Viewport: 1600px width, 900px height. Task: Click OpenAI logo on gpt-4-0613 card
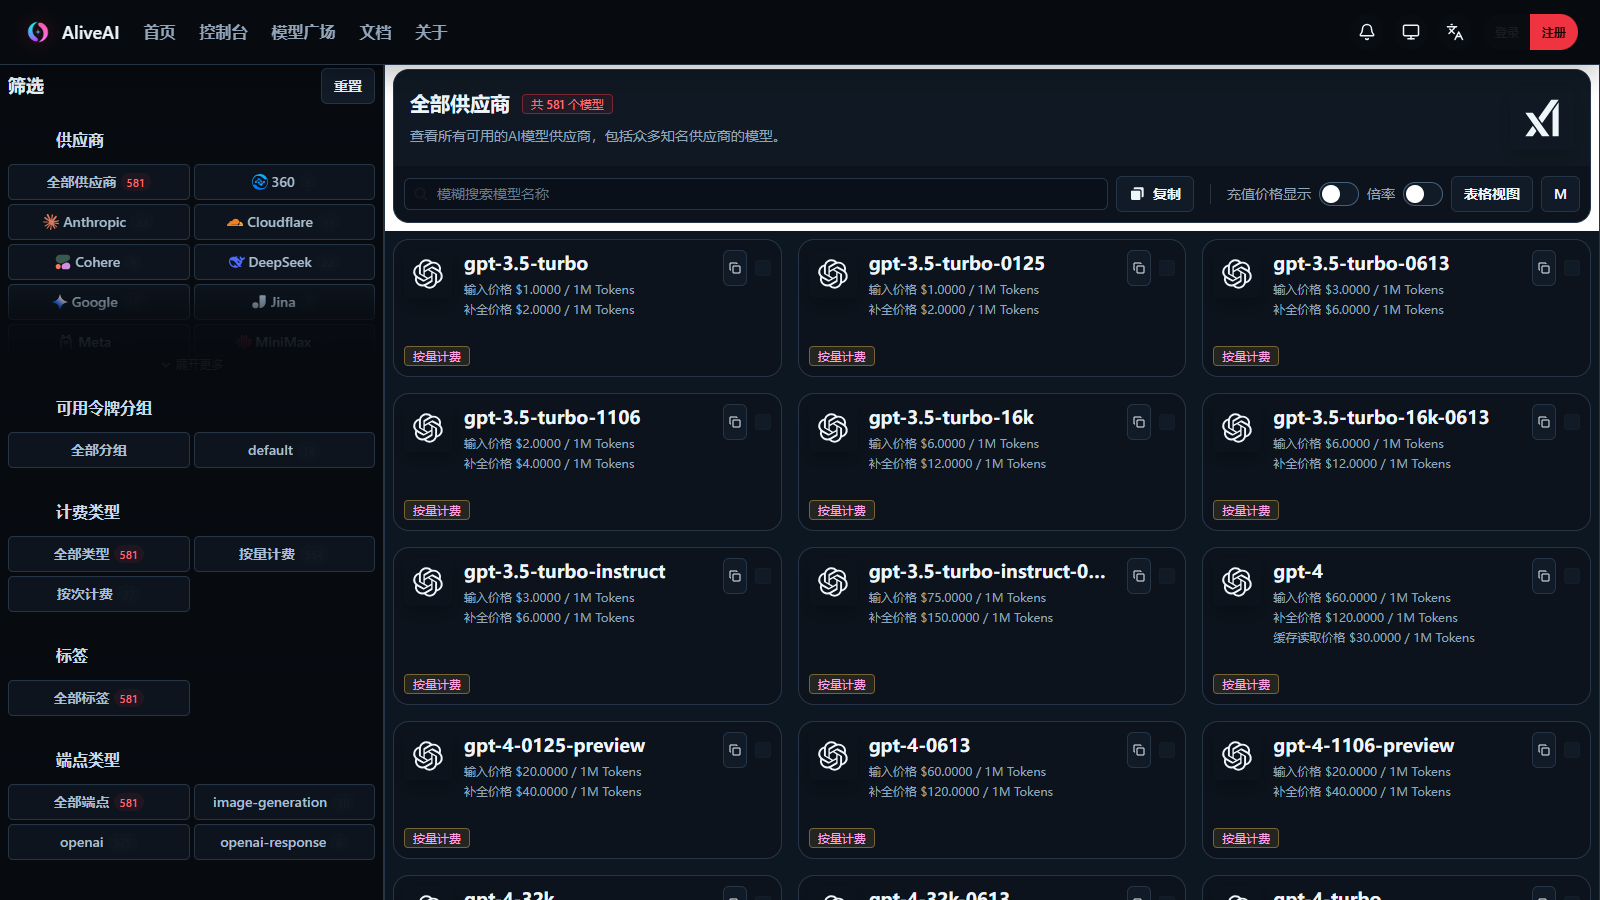click(x=833, y=756)
